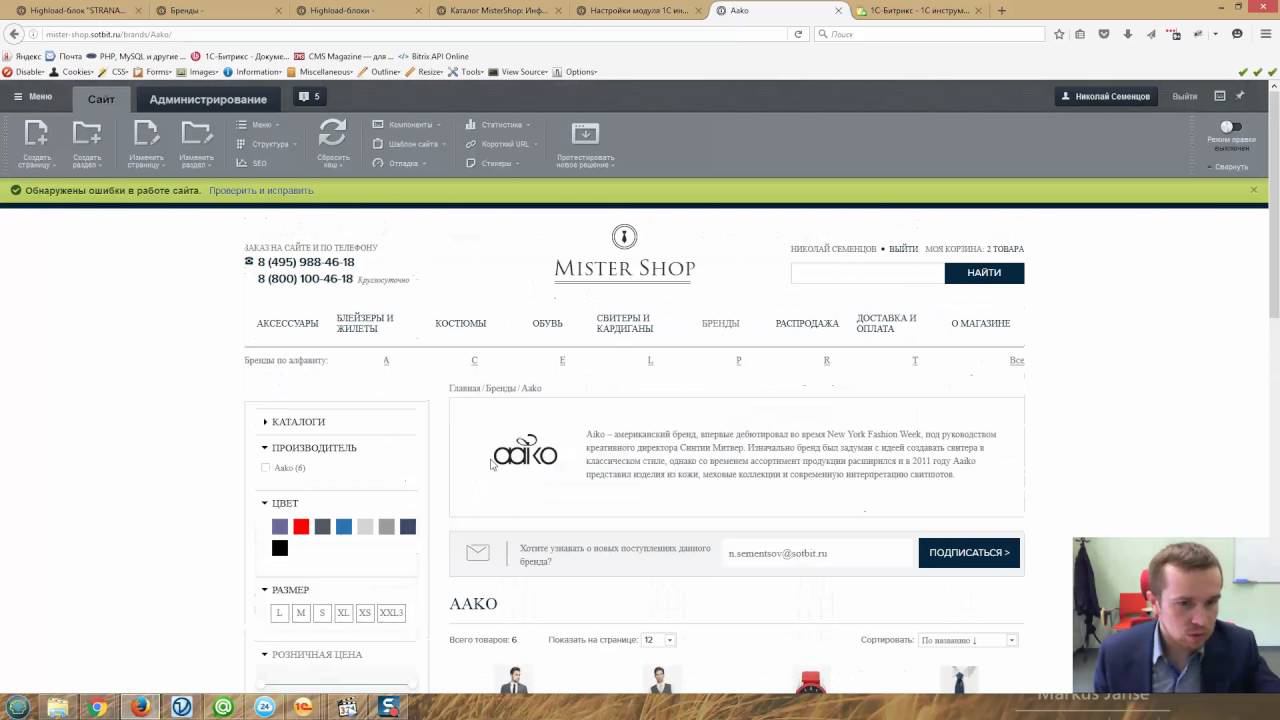Viewport: 1280px width, 720px height.
Task: Click the Подписаться subscribe button
Action: click(x=969, y=553)
